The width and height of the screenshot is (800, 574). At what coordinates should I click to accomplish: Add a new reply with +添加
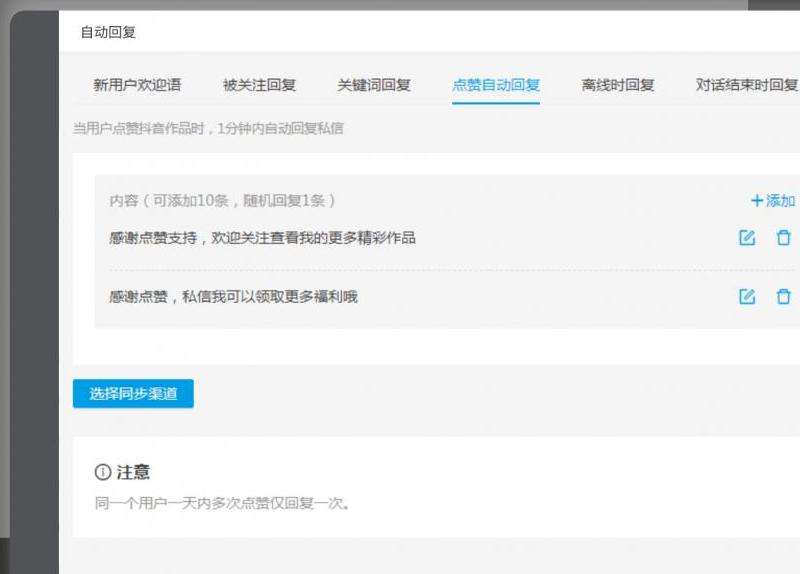click(772, 201)
